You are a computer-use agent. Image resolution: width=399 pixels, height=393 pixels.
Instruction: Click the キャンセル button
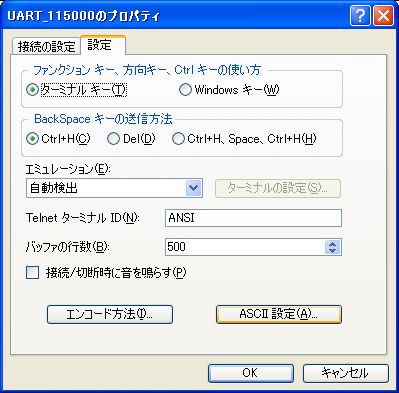tap(346, 373)
